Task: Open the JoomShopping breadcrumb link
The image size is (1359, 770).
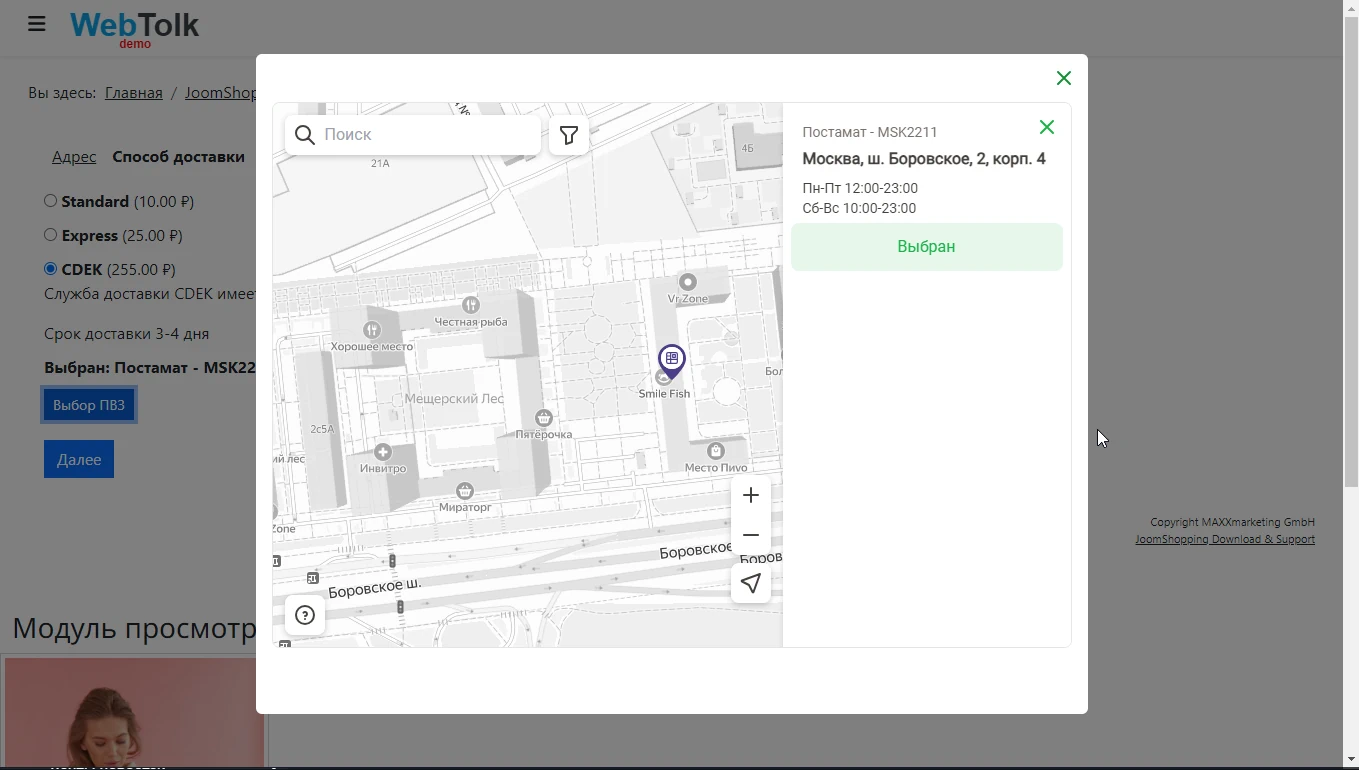Action: pos(221,93)
